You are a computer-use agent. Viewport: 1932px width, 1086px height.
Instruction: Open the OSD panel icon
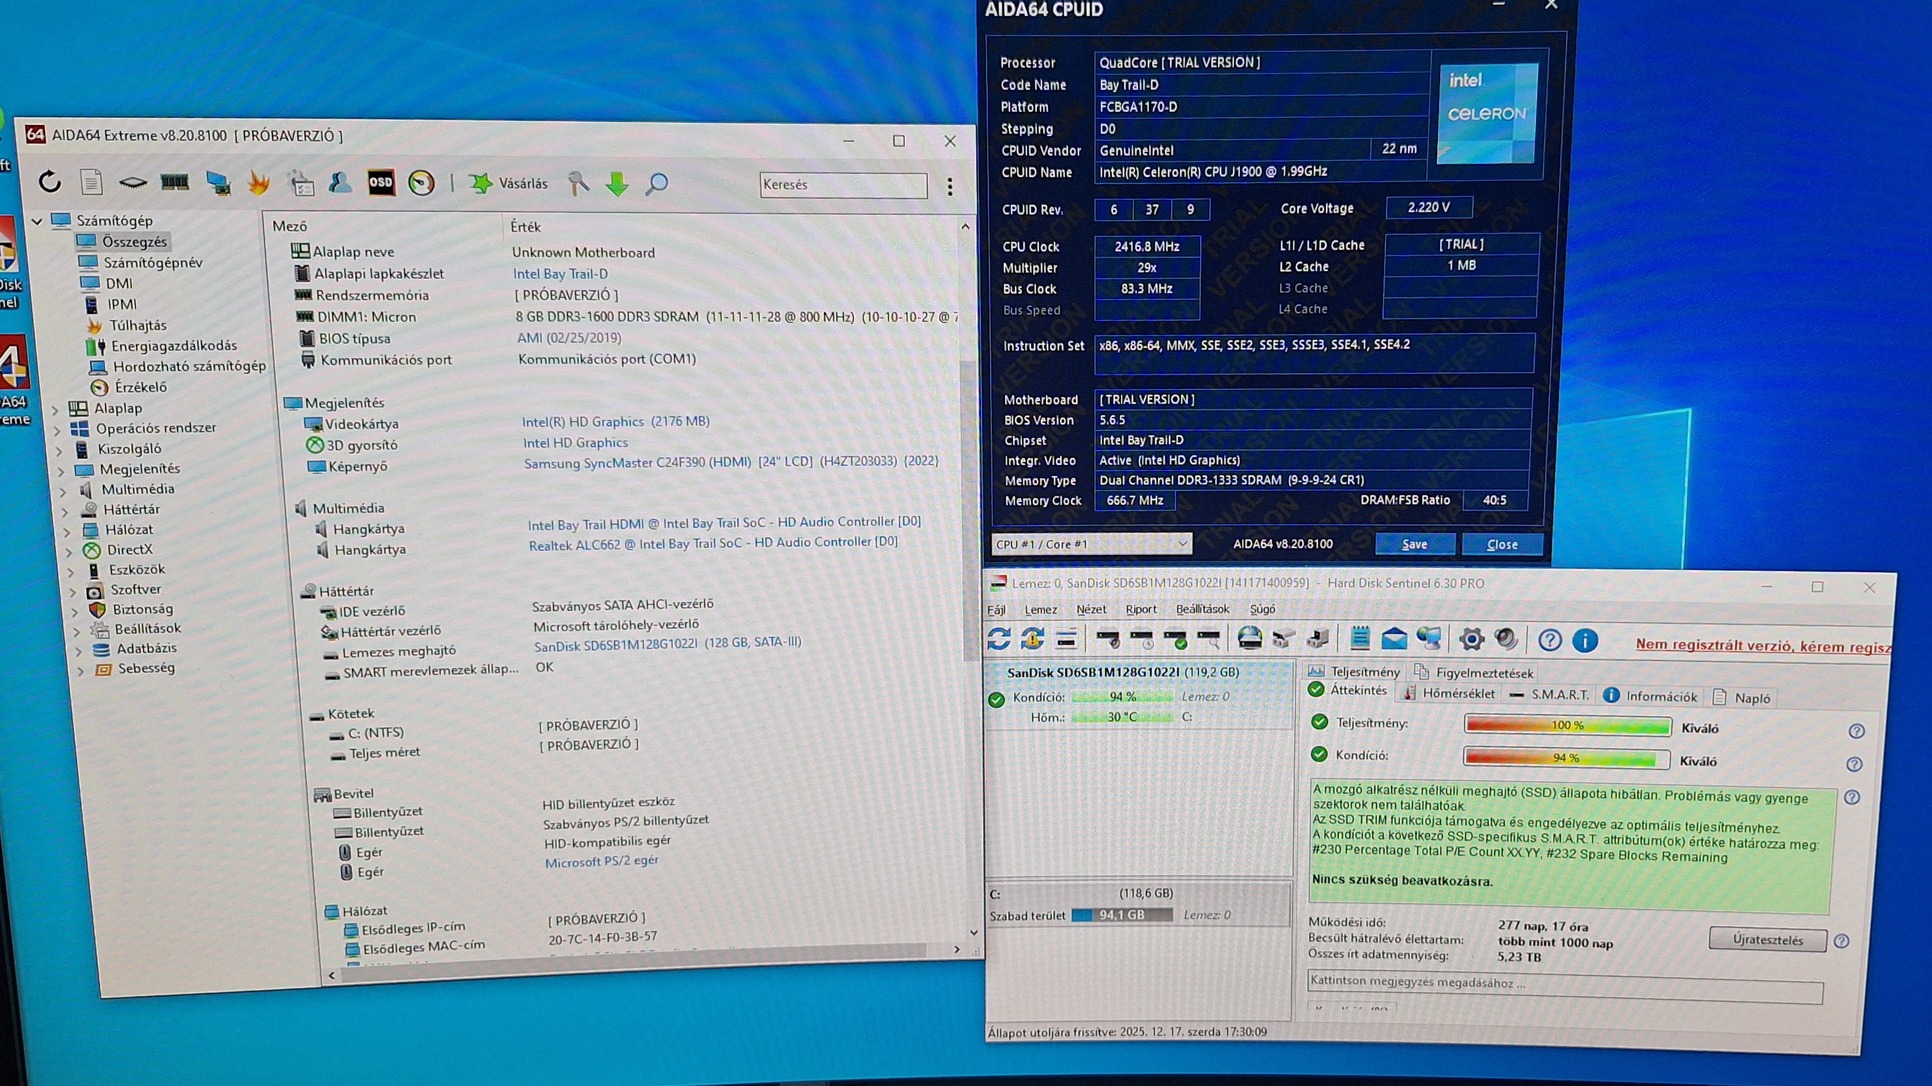[x=381, y=183]
